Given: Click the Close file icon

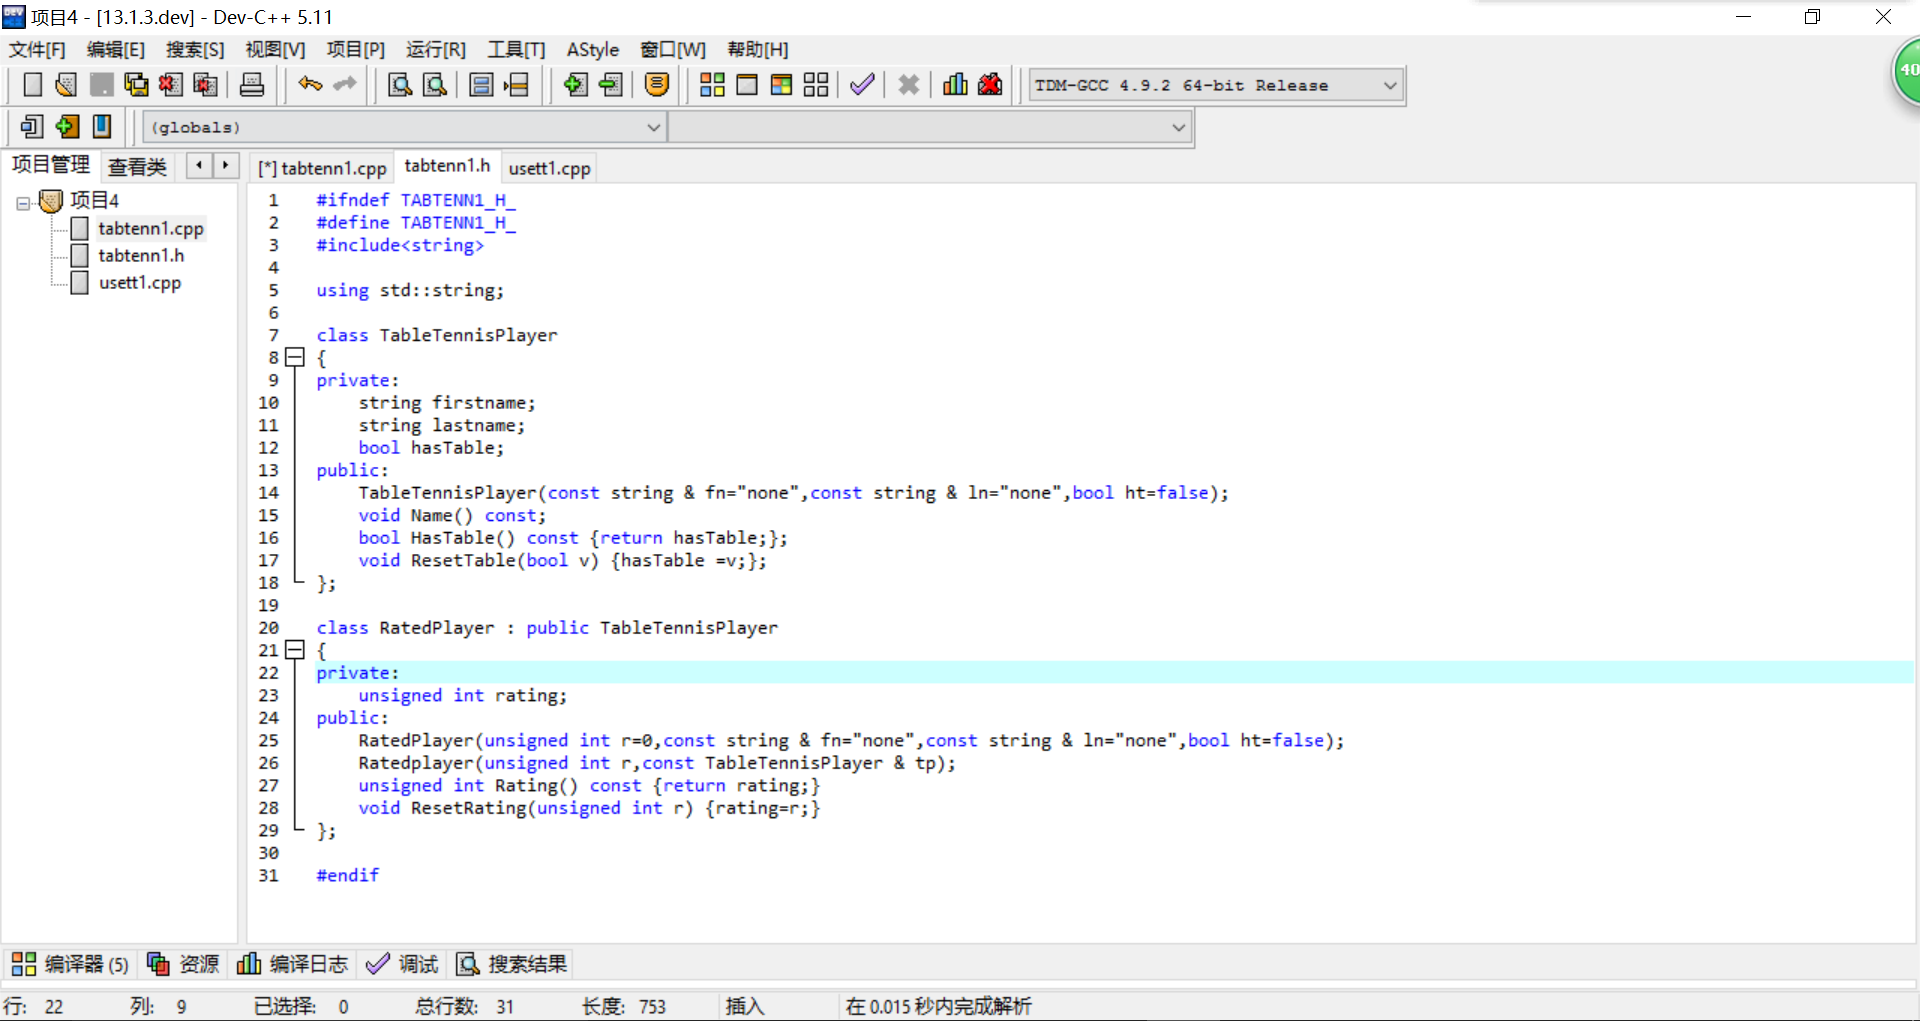Looking at the screenshot, I should click(170, 85).
